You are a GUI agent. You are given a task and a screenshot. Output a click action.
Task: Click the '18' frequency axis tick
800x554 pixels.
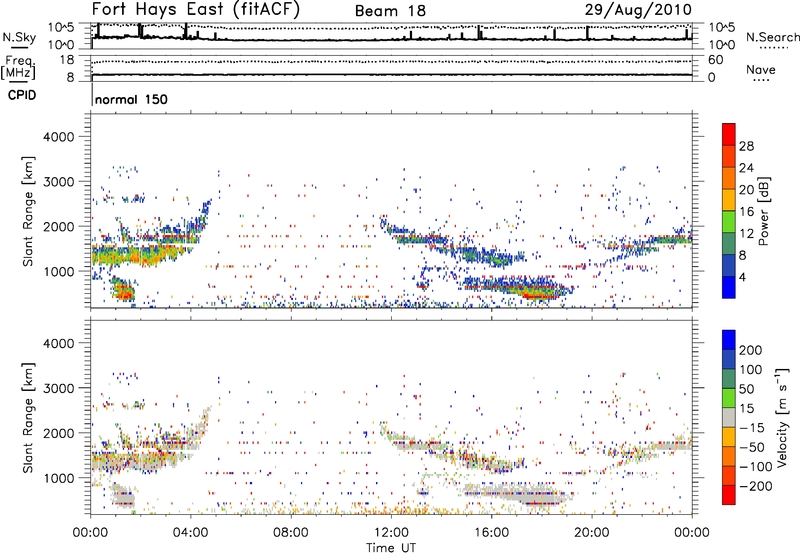tap(67, 60)
